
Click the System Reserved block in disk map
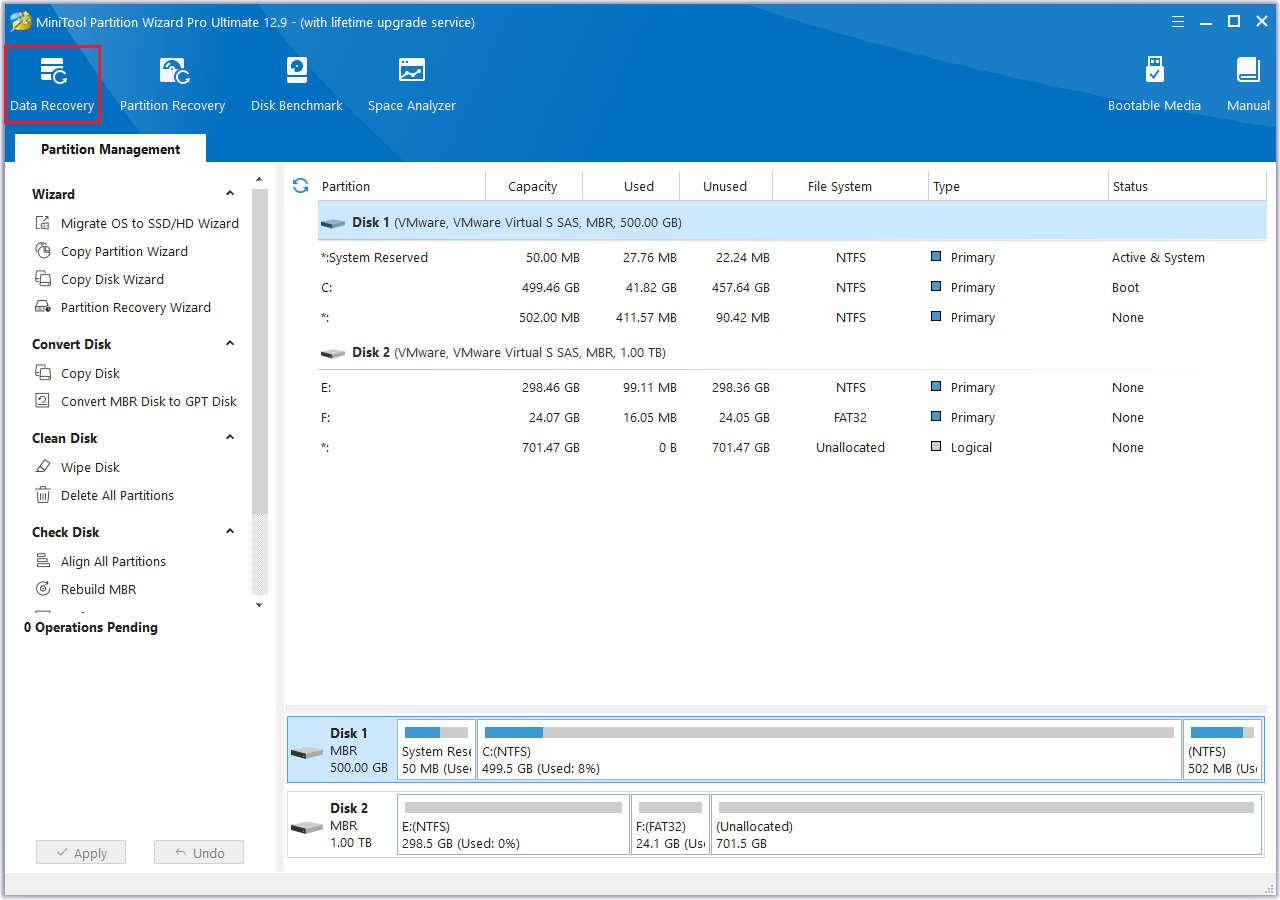click(436, 750)
